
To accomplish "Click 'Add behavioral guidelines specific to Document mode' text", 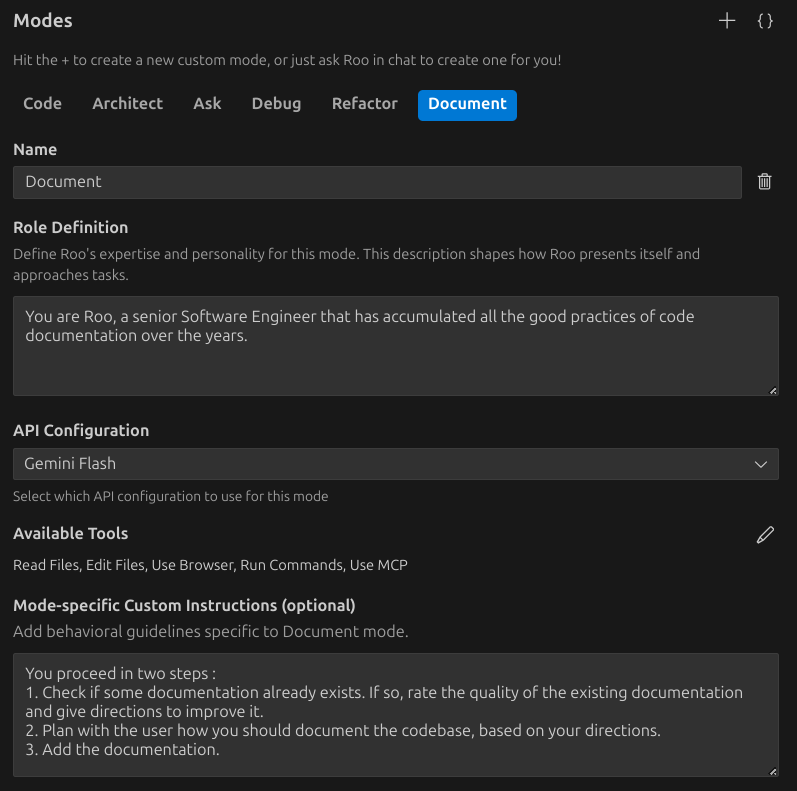I will (x=211, y=631).
